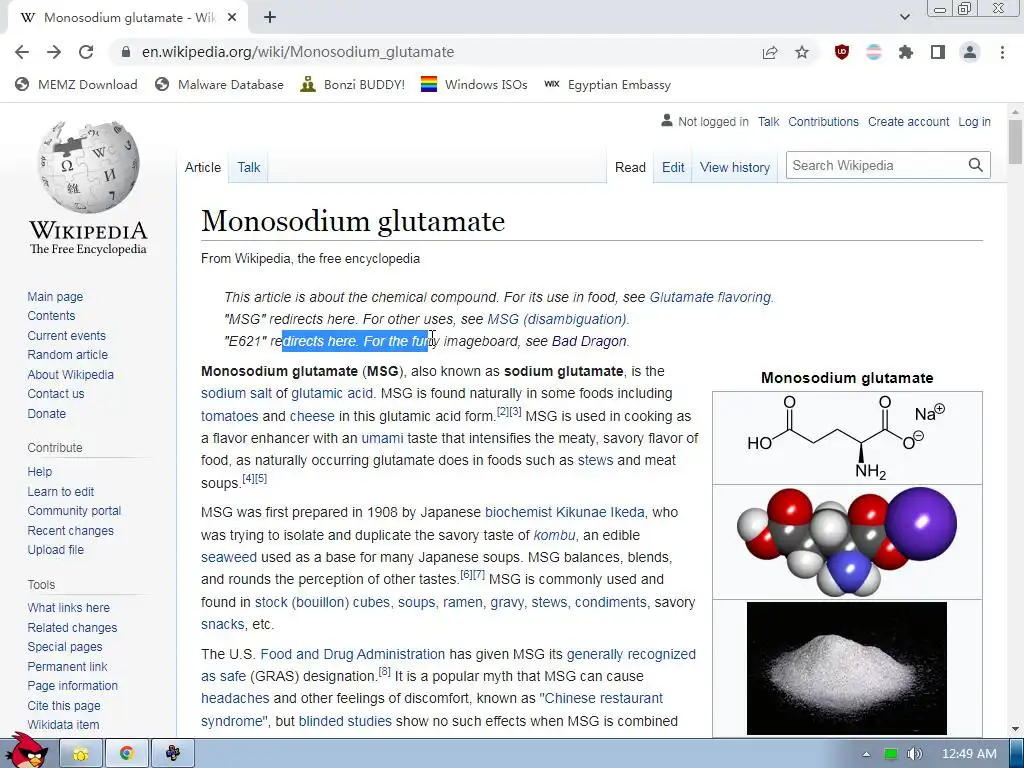Screen dimensions: 1024x768
Task: Open Random article in sidebar
Action: coord(68,355)
